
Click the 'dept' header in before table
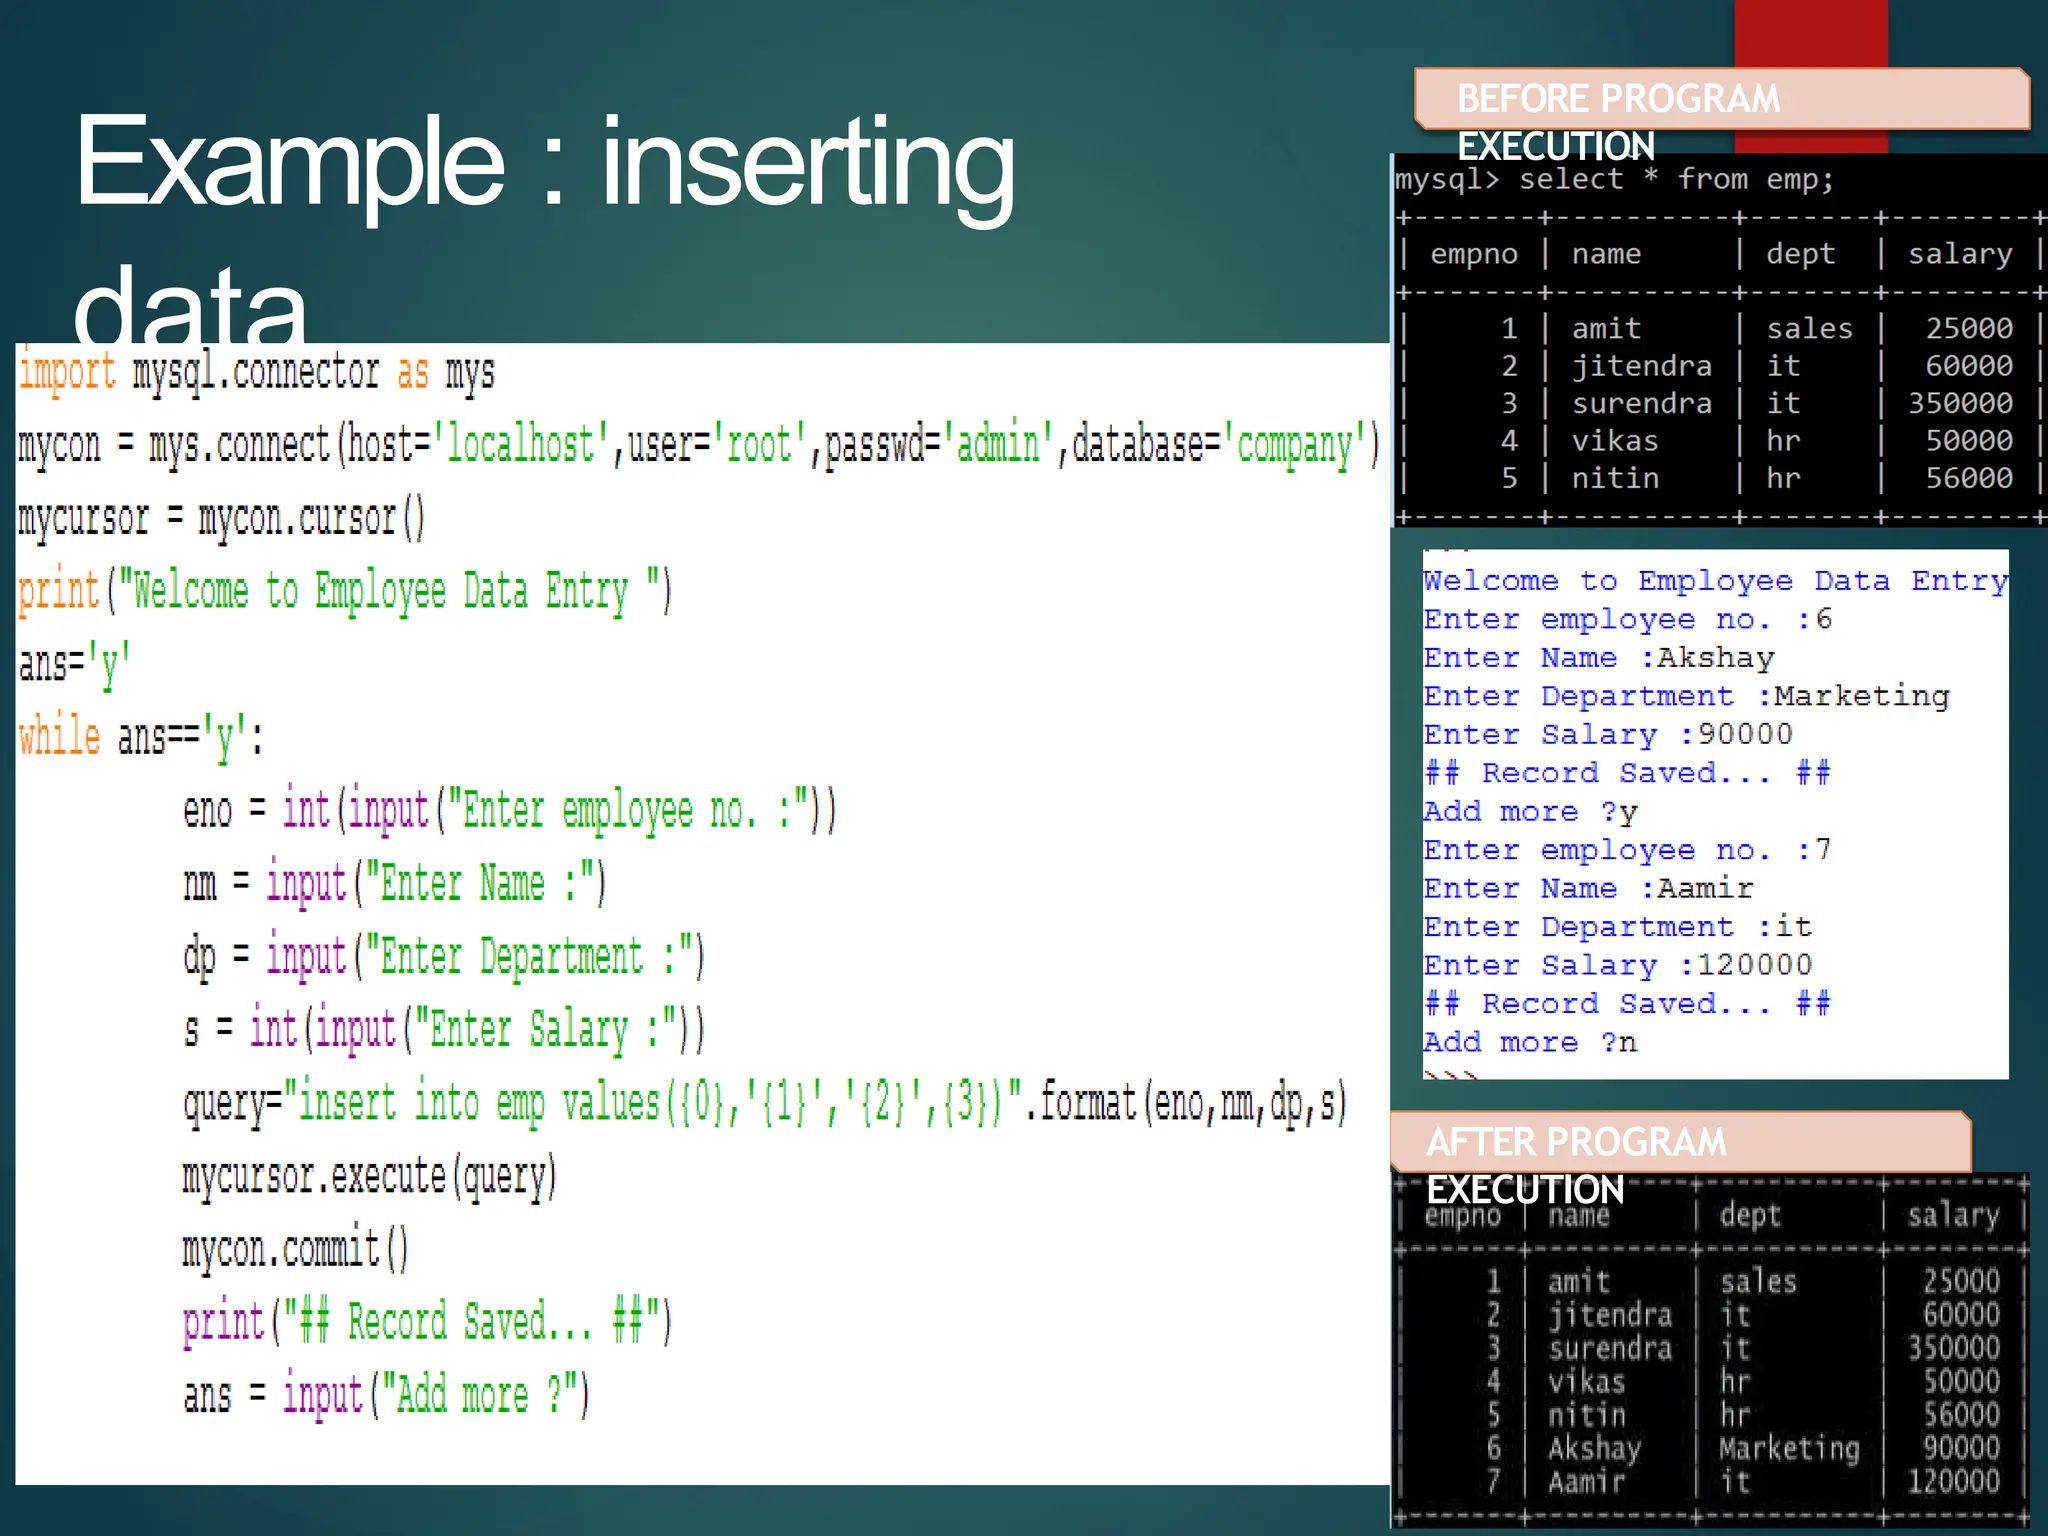point(1800,254)
